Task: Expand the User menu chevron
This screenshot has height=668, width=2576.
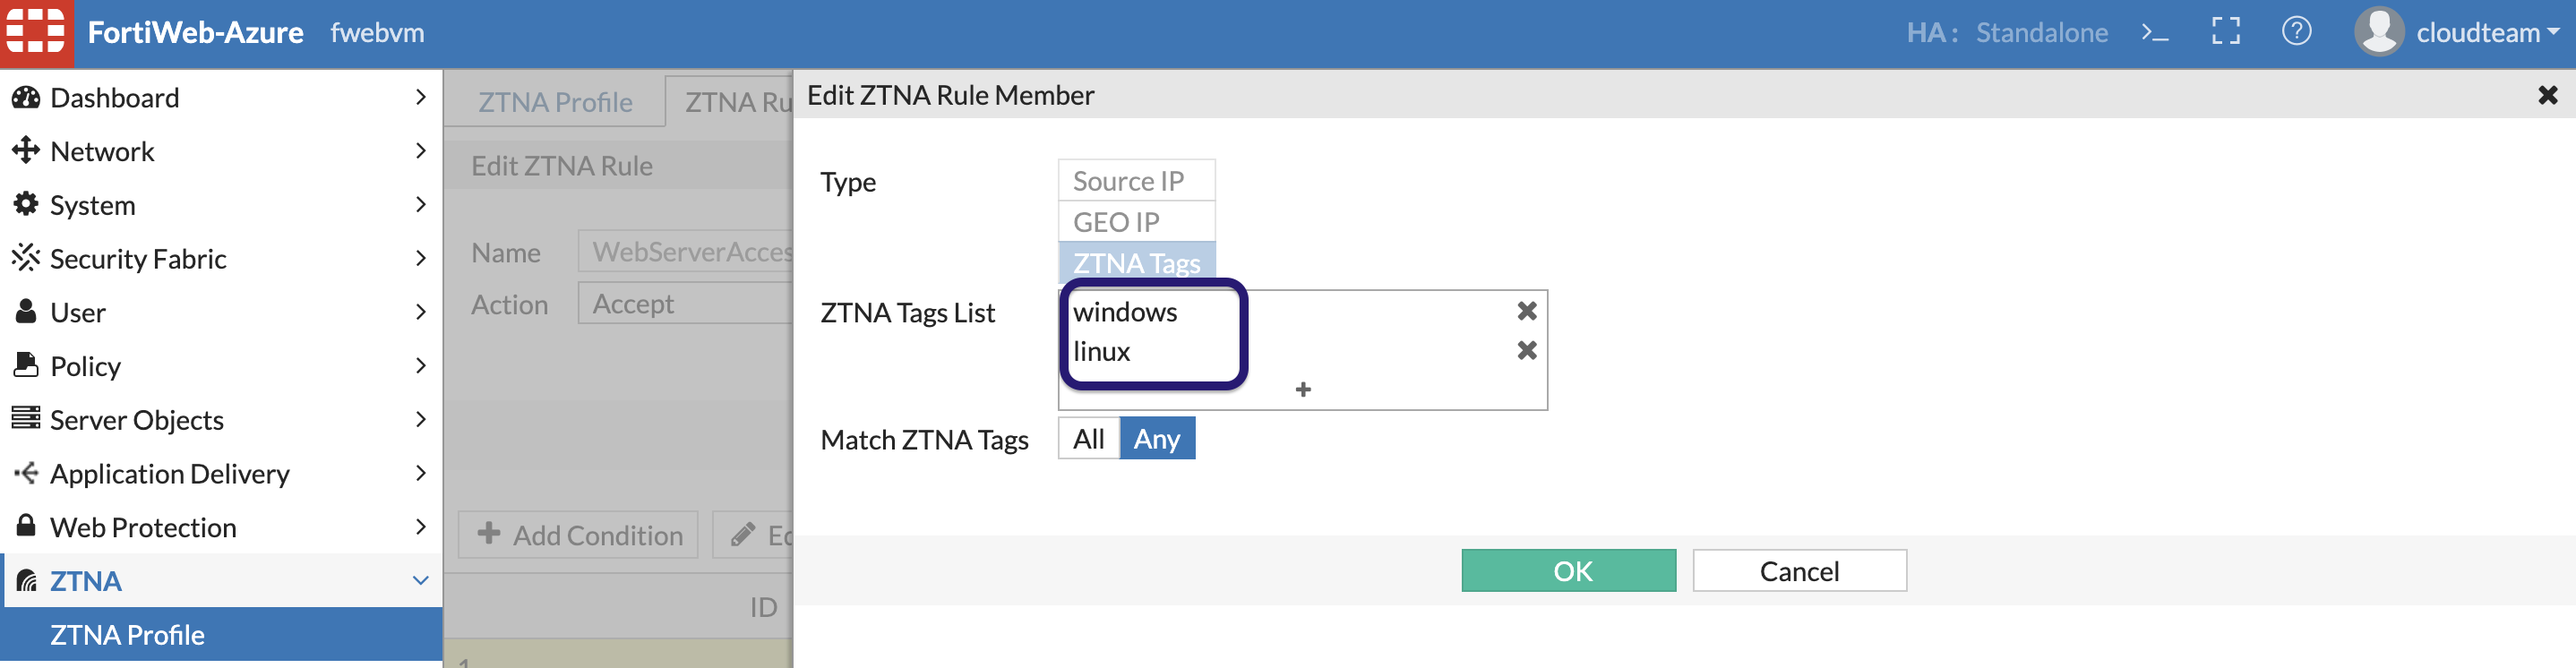Action: coord(420,311)
